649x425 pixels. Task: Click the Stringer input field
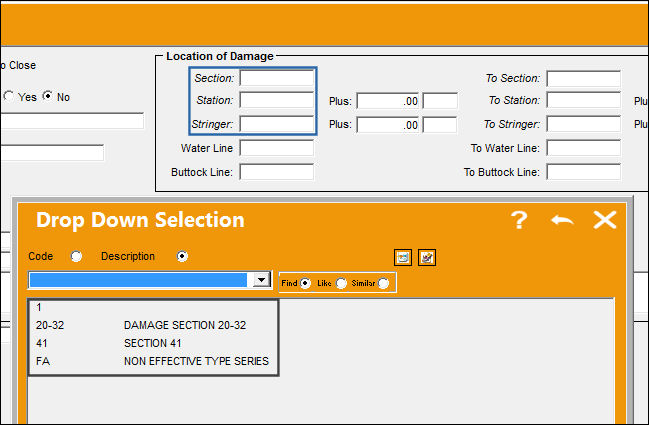pos(277,124)
